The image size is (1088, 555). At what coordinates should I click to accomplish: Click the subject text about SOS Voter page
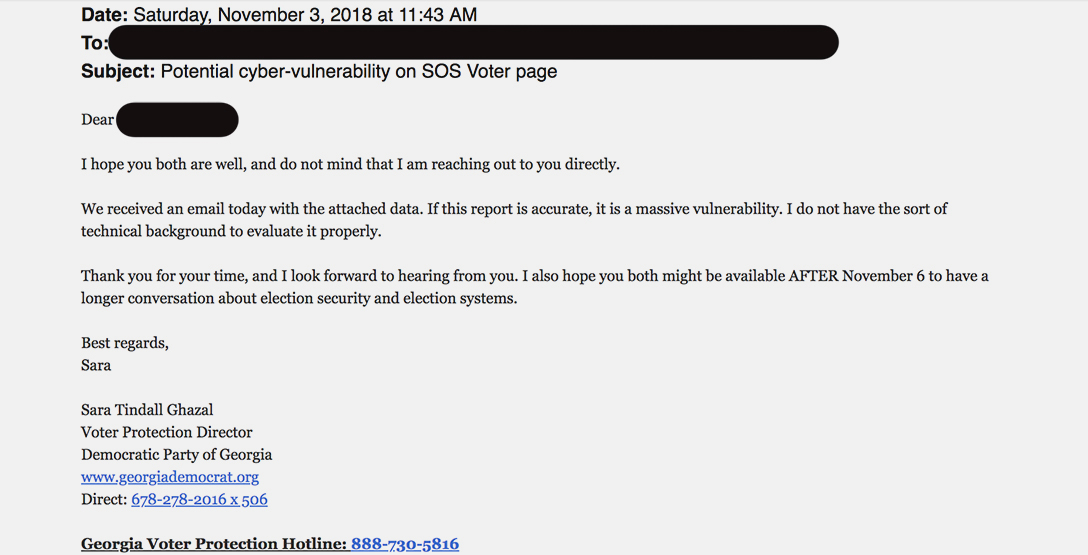point(359,71)
